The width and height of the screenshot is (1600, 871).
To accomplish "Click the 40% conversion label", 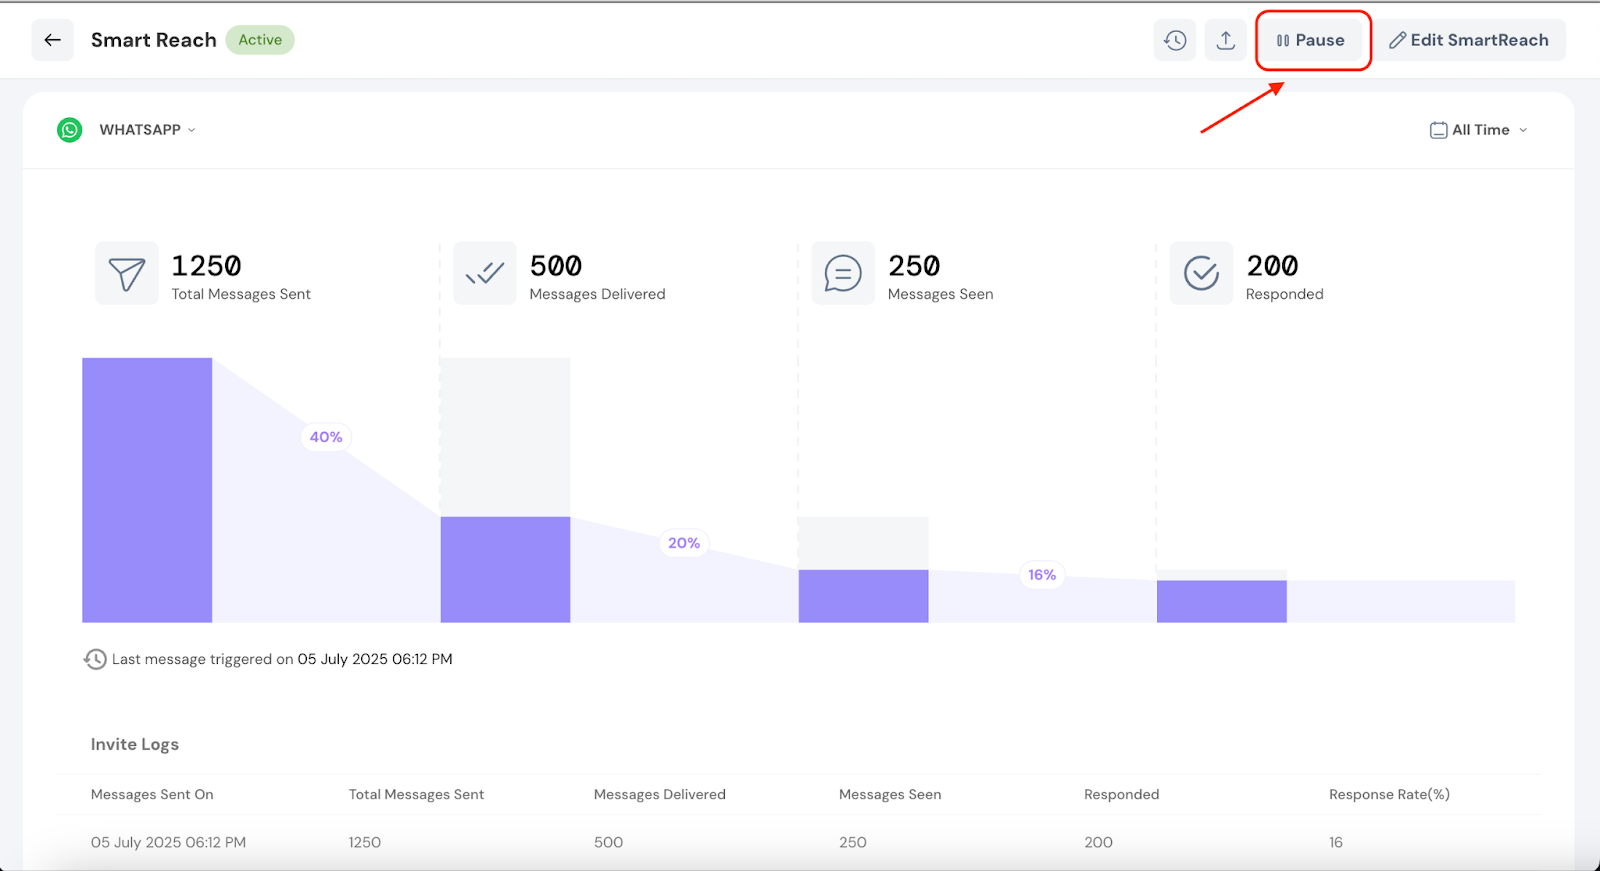I will click(x=326, y=437).
